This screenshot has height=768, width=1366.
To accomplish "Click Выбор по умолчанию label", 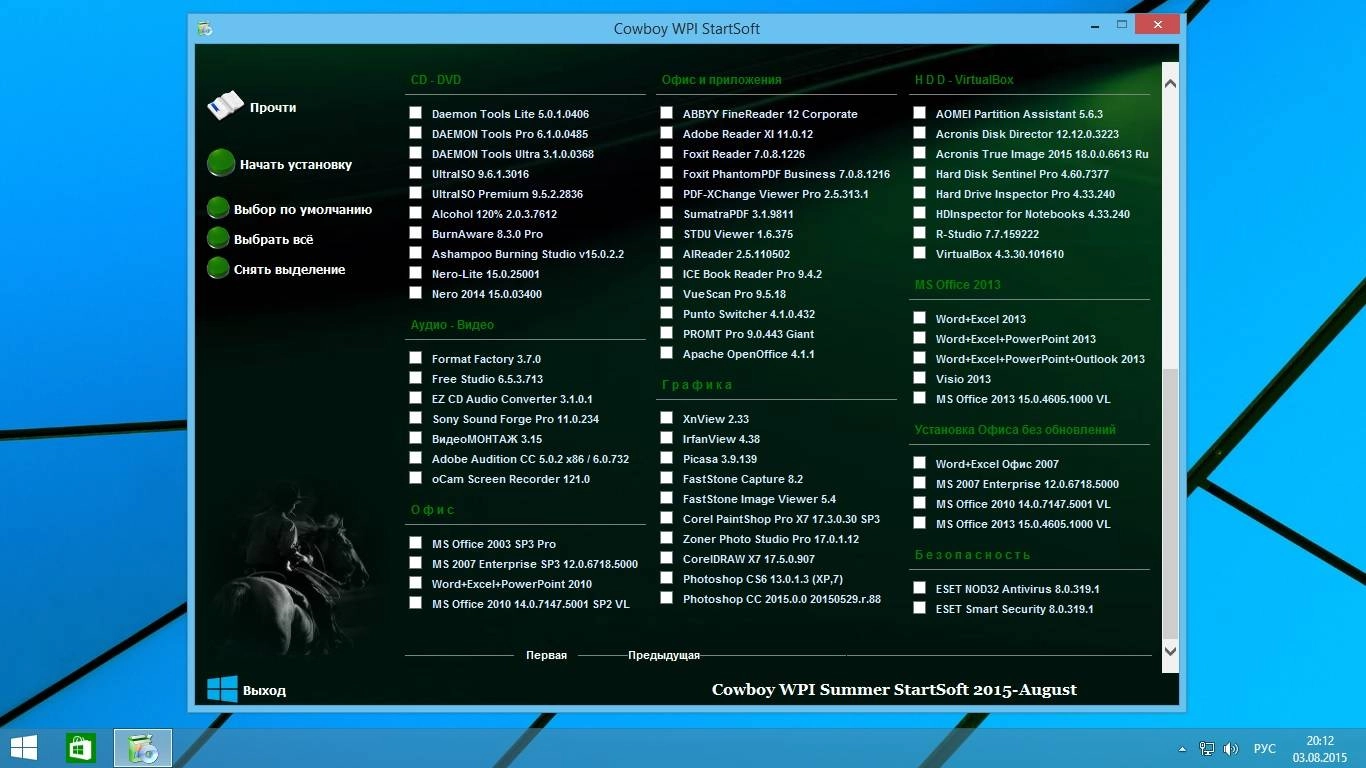I will coord(303,210).
